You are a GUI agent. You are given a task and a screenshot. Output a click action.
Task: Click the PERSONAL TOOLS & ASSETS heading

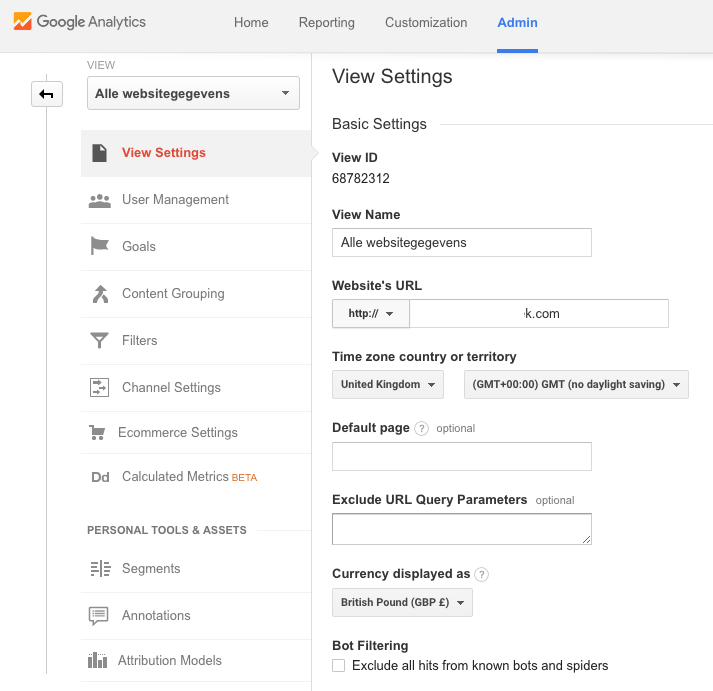[167, 530]
